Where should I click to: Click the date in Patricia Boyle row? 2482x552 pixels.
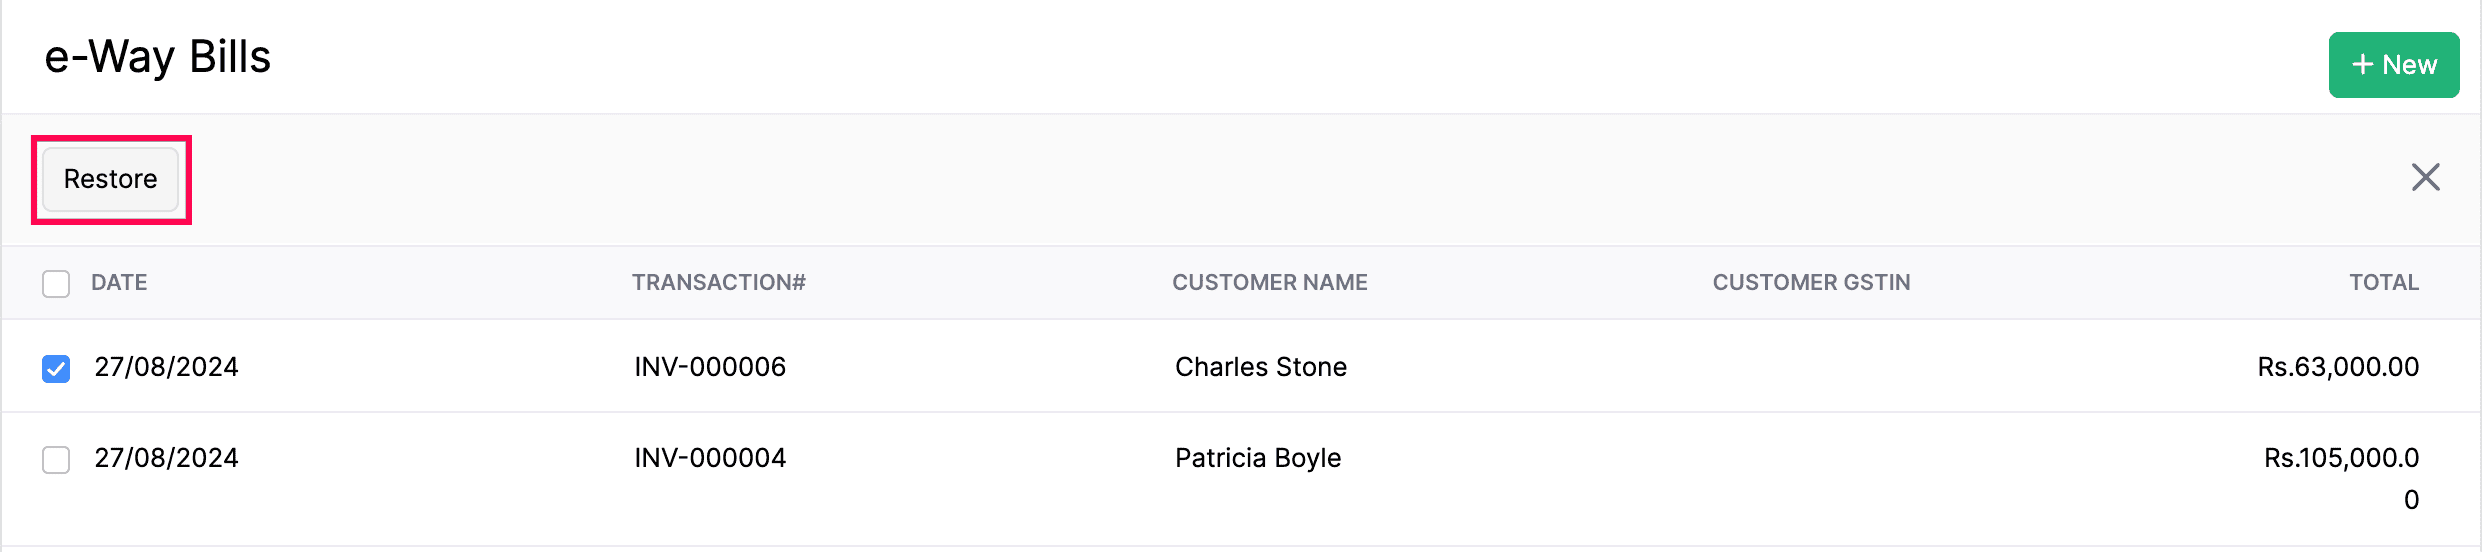(x=166, y=458)
